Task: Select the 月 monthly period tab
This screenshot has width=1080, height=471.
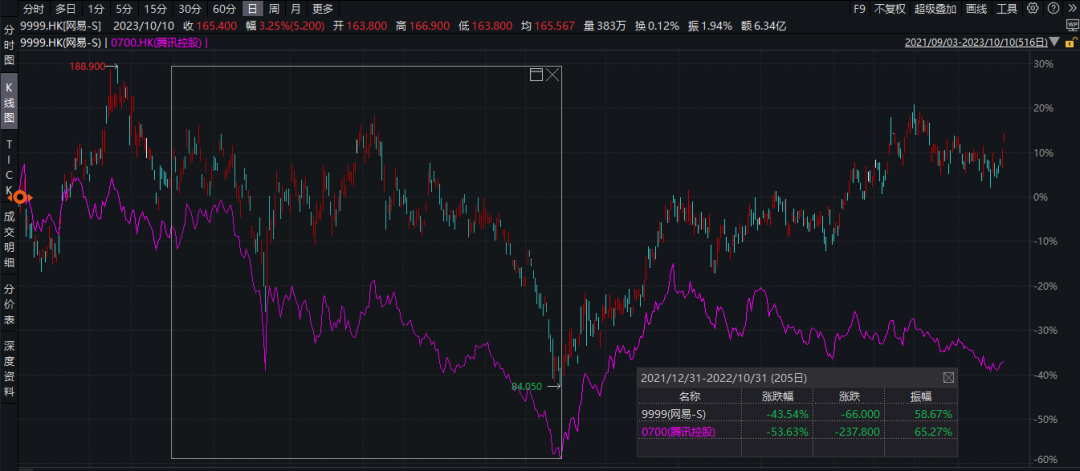Action: coord(295,9)
